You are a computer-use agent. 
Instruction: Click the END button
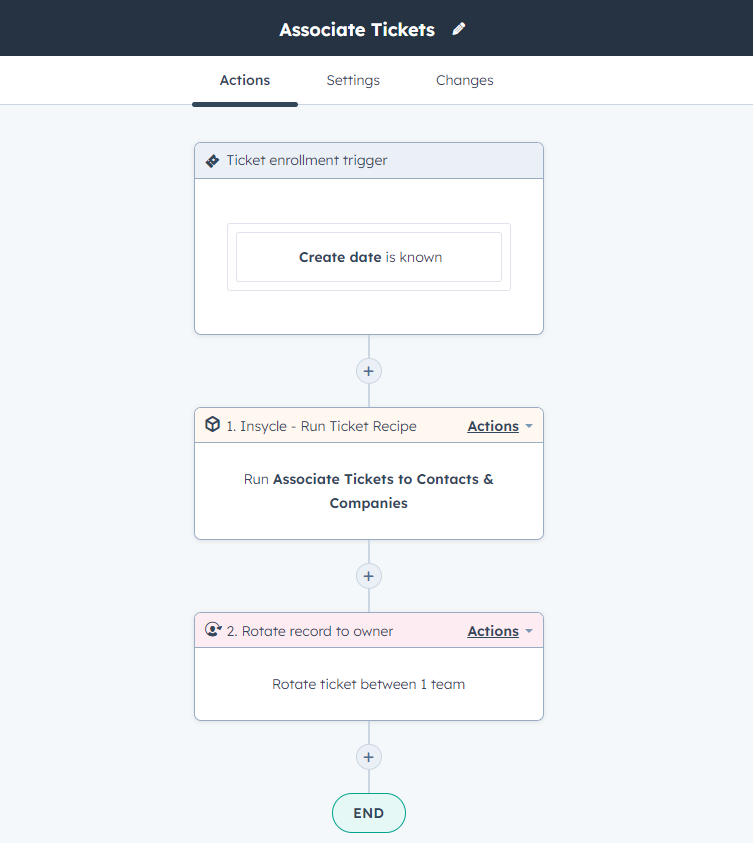[x=368, y=812]
